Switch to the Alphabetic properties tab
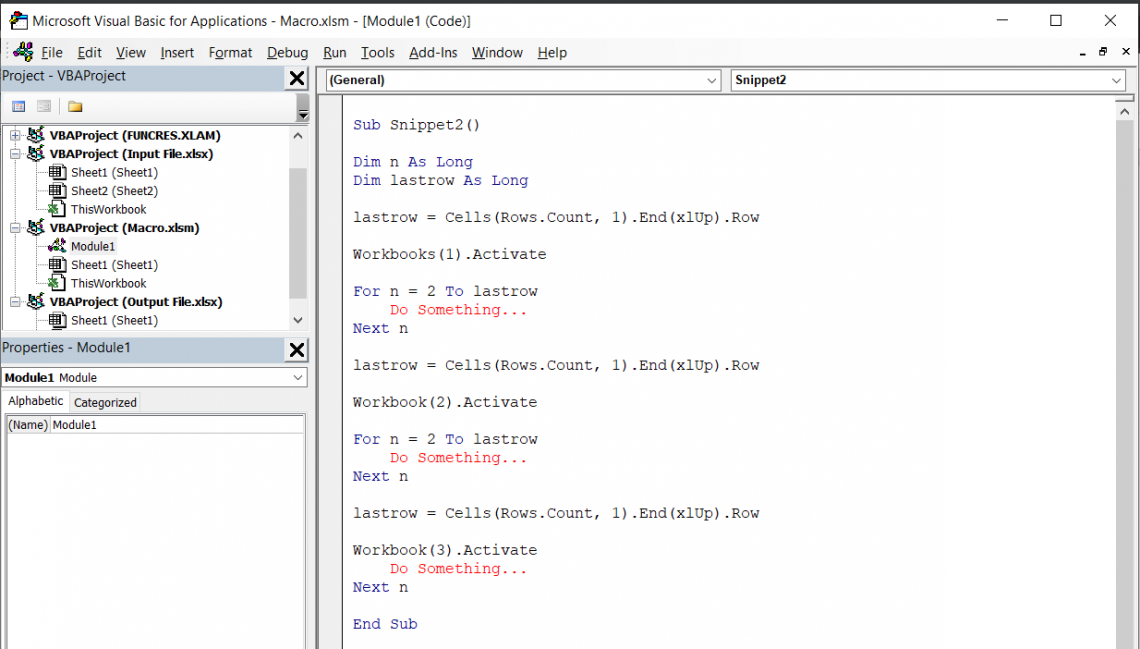The image size is (1140, 649). (36, 401)
